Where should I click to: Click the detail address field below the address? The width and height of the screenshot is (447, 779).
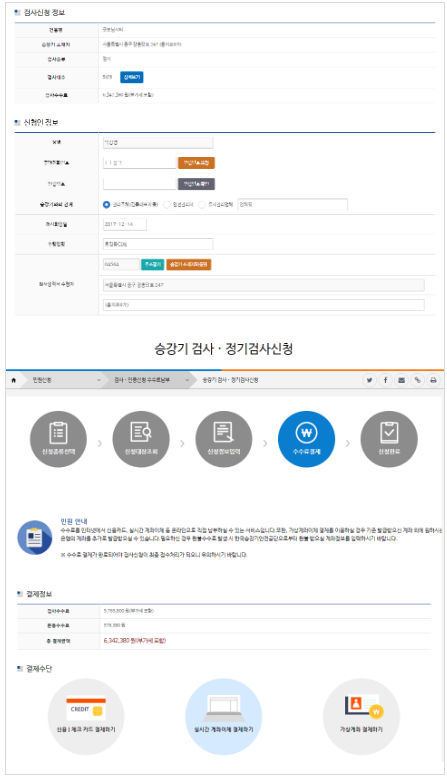(264, 305)
